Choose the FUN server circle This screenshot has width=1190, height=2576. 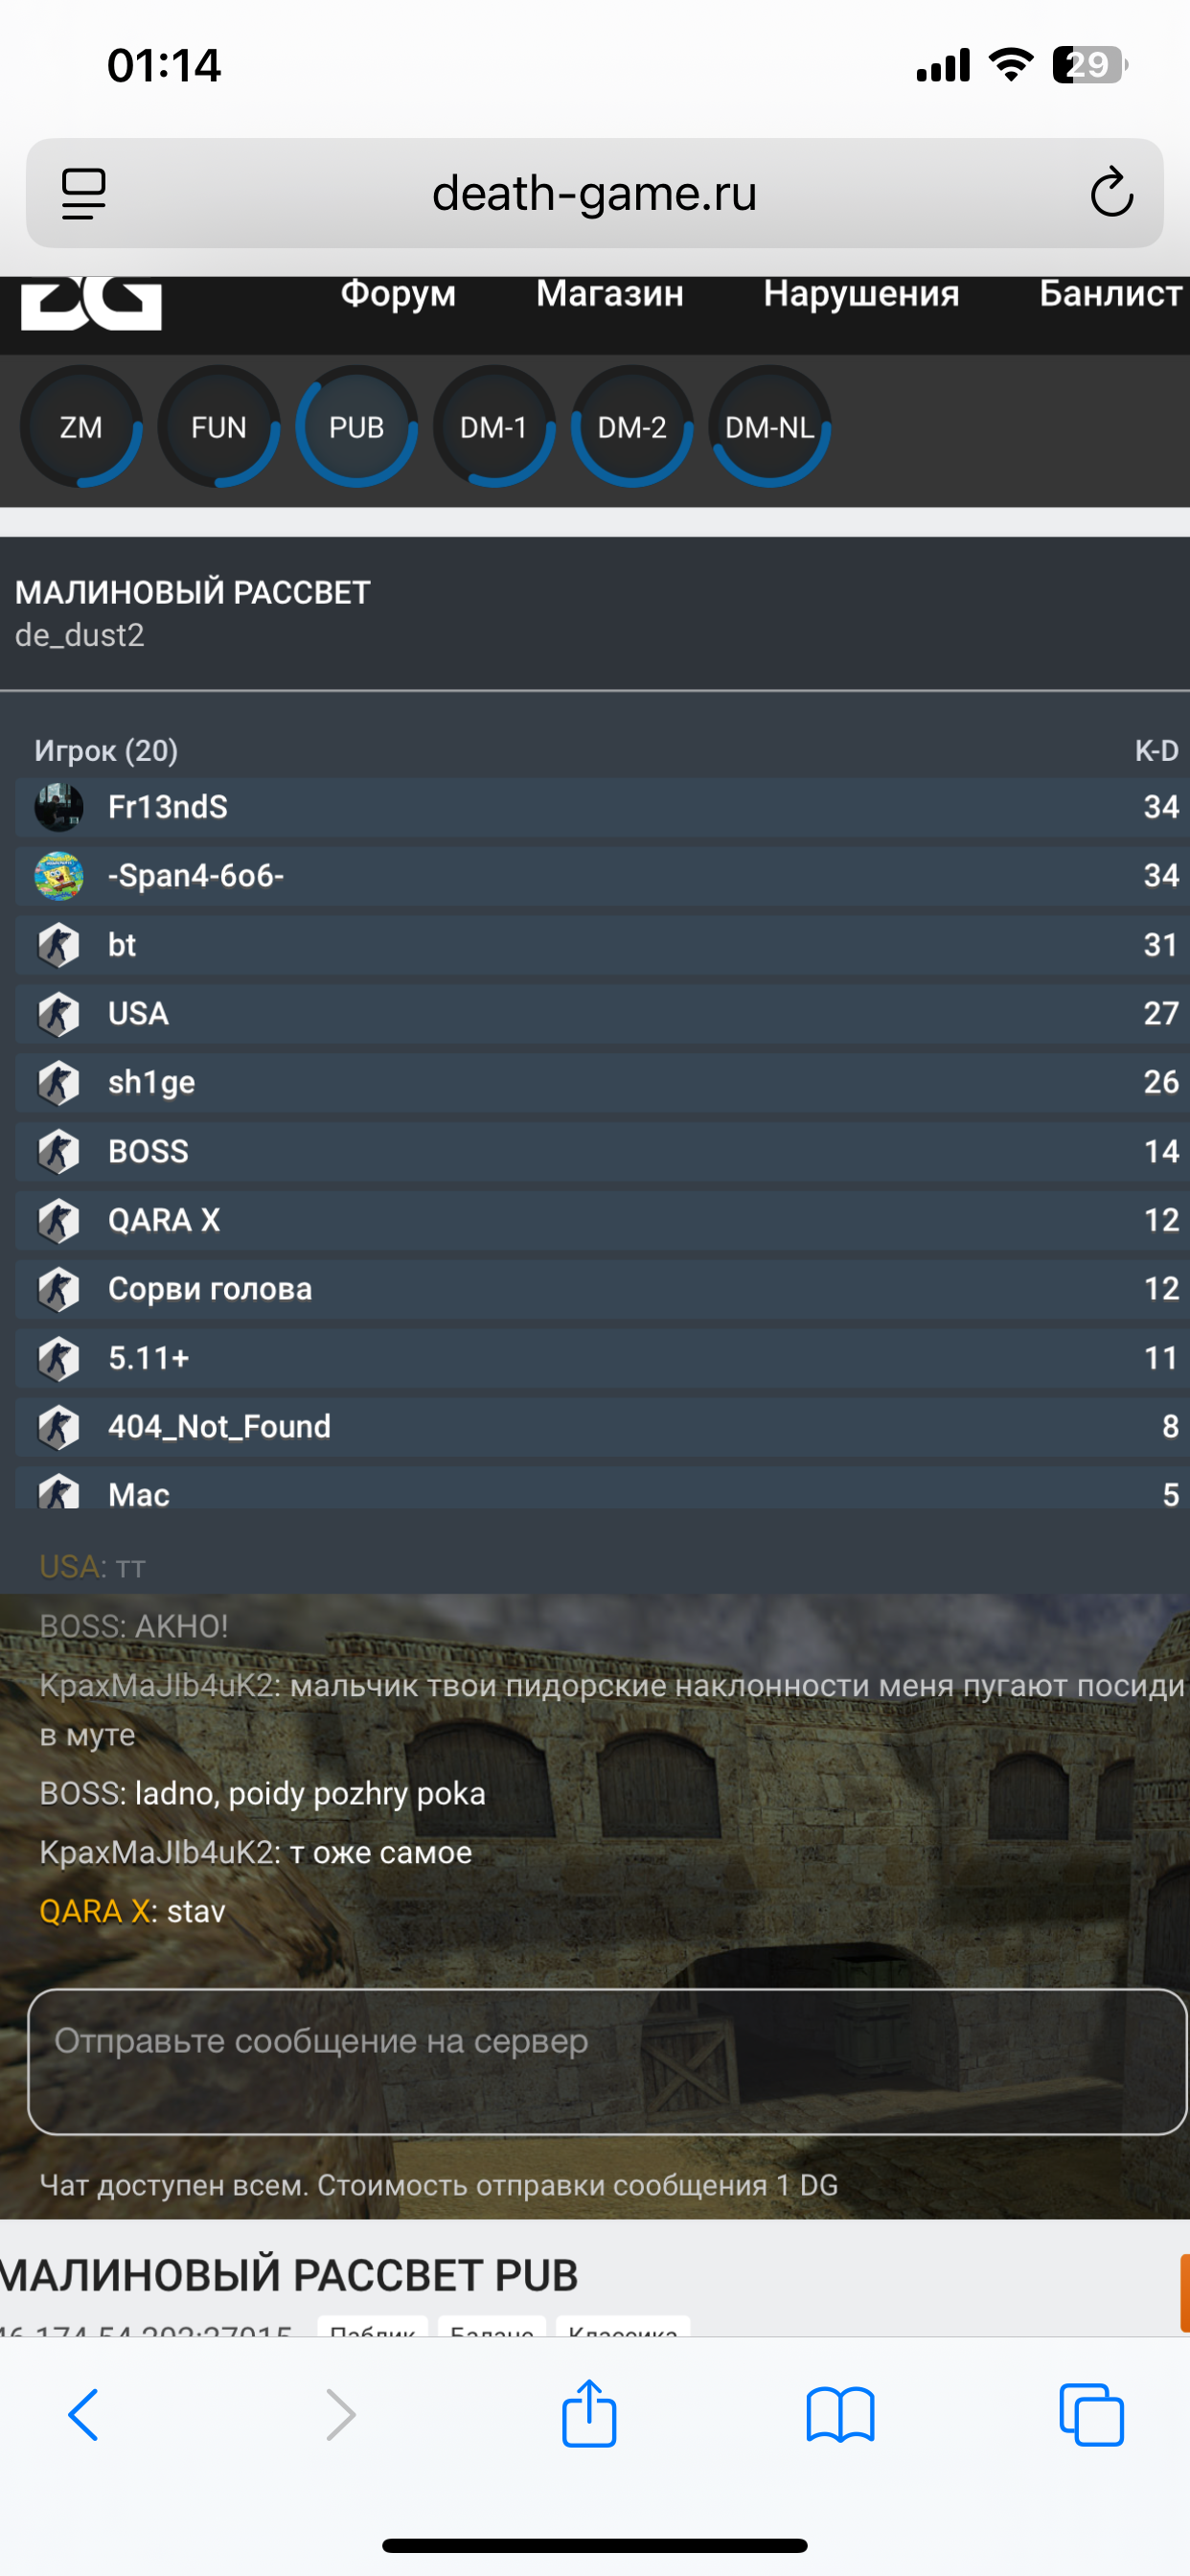tap(219, 427)
